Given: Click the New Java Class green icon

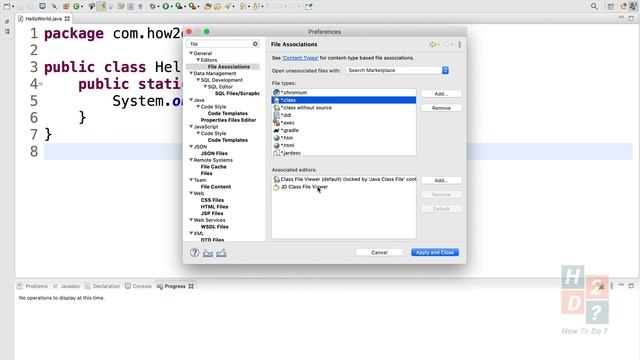Looking at the screenshot, I should (76, 6).
